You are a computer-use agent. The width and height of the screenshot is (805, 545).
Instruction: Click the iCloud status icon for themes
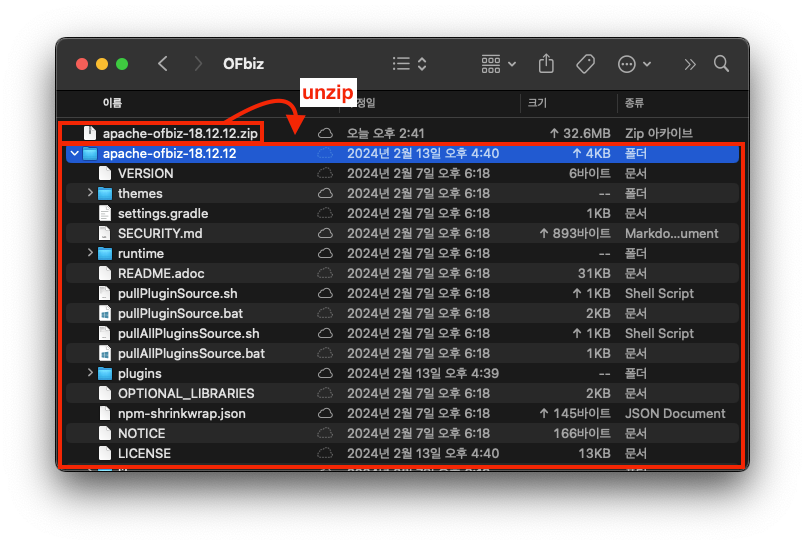325,193
